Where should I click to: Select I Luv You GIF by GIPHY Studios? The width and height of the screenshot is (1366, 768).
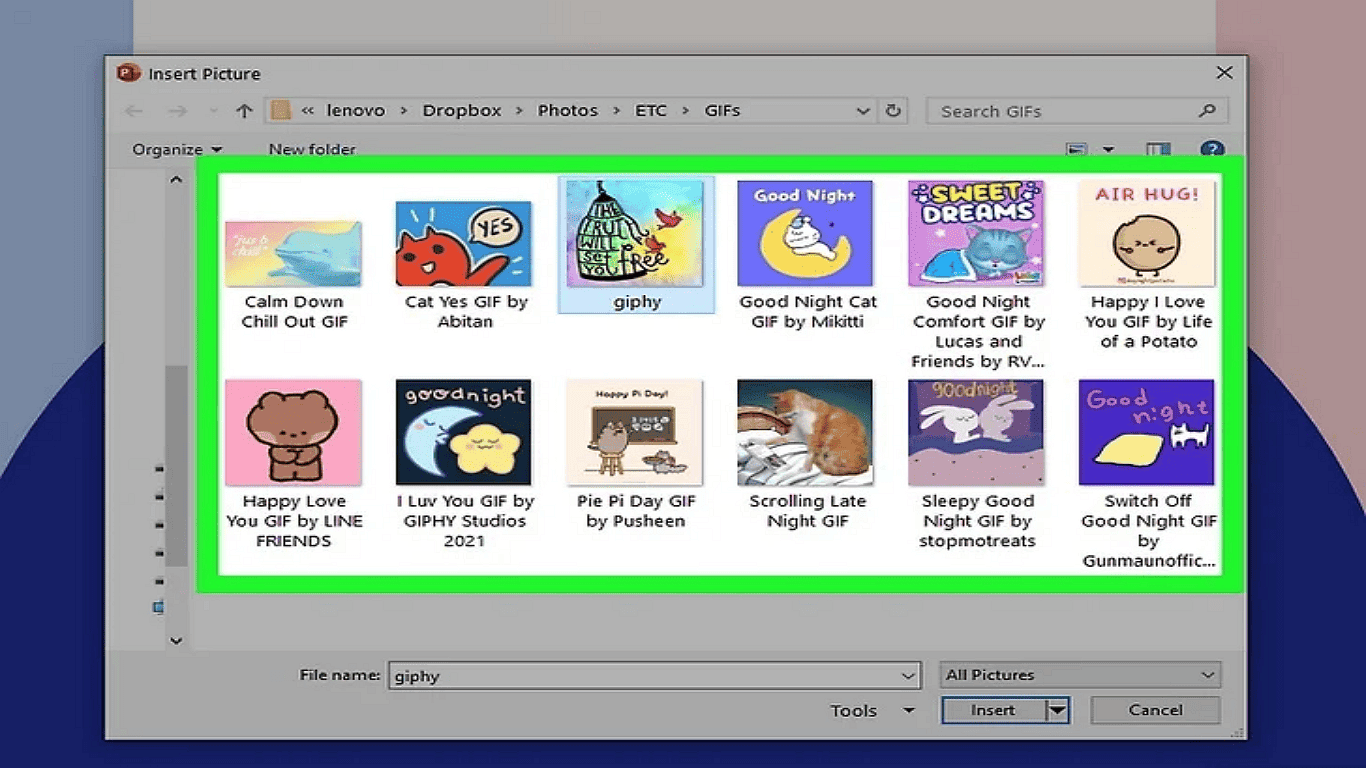[464, 432]
